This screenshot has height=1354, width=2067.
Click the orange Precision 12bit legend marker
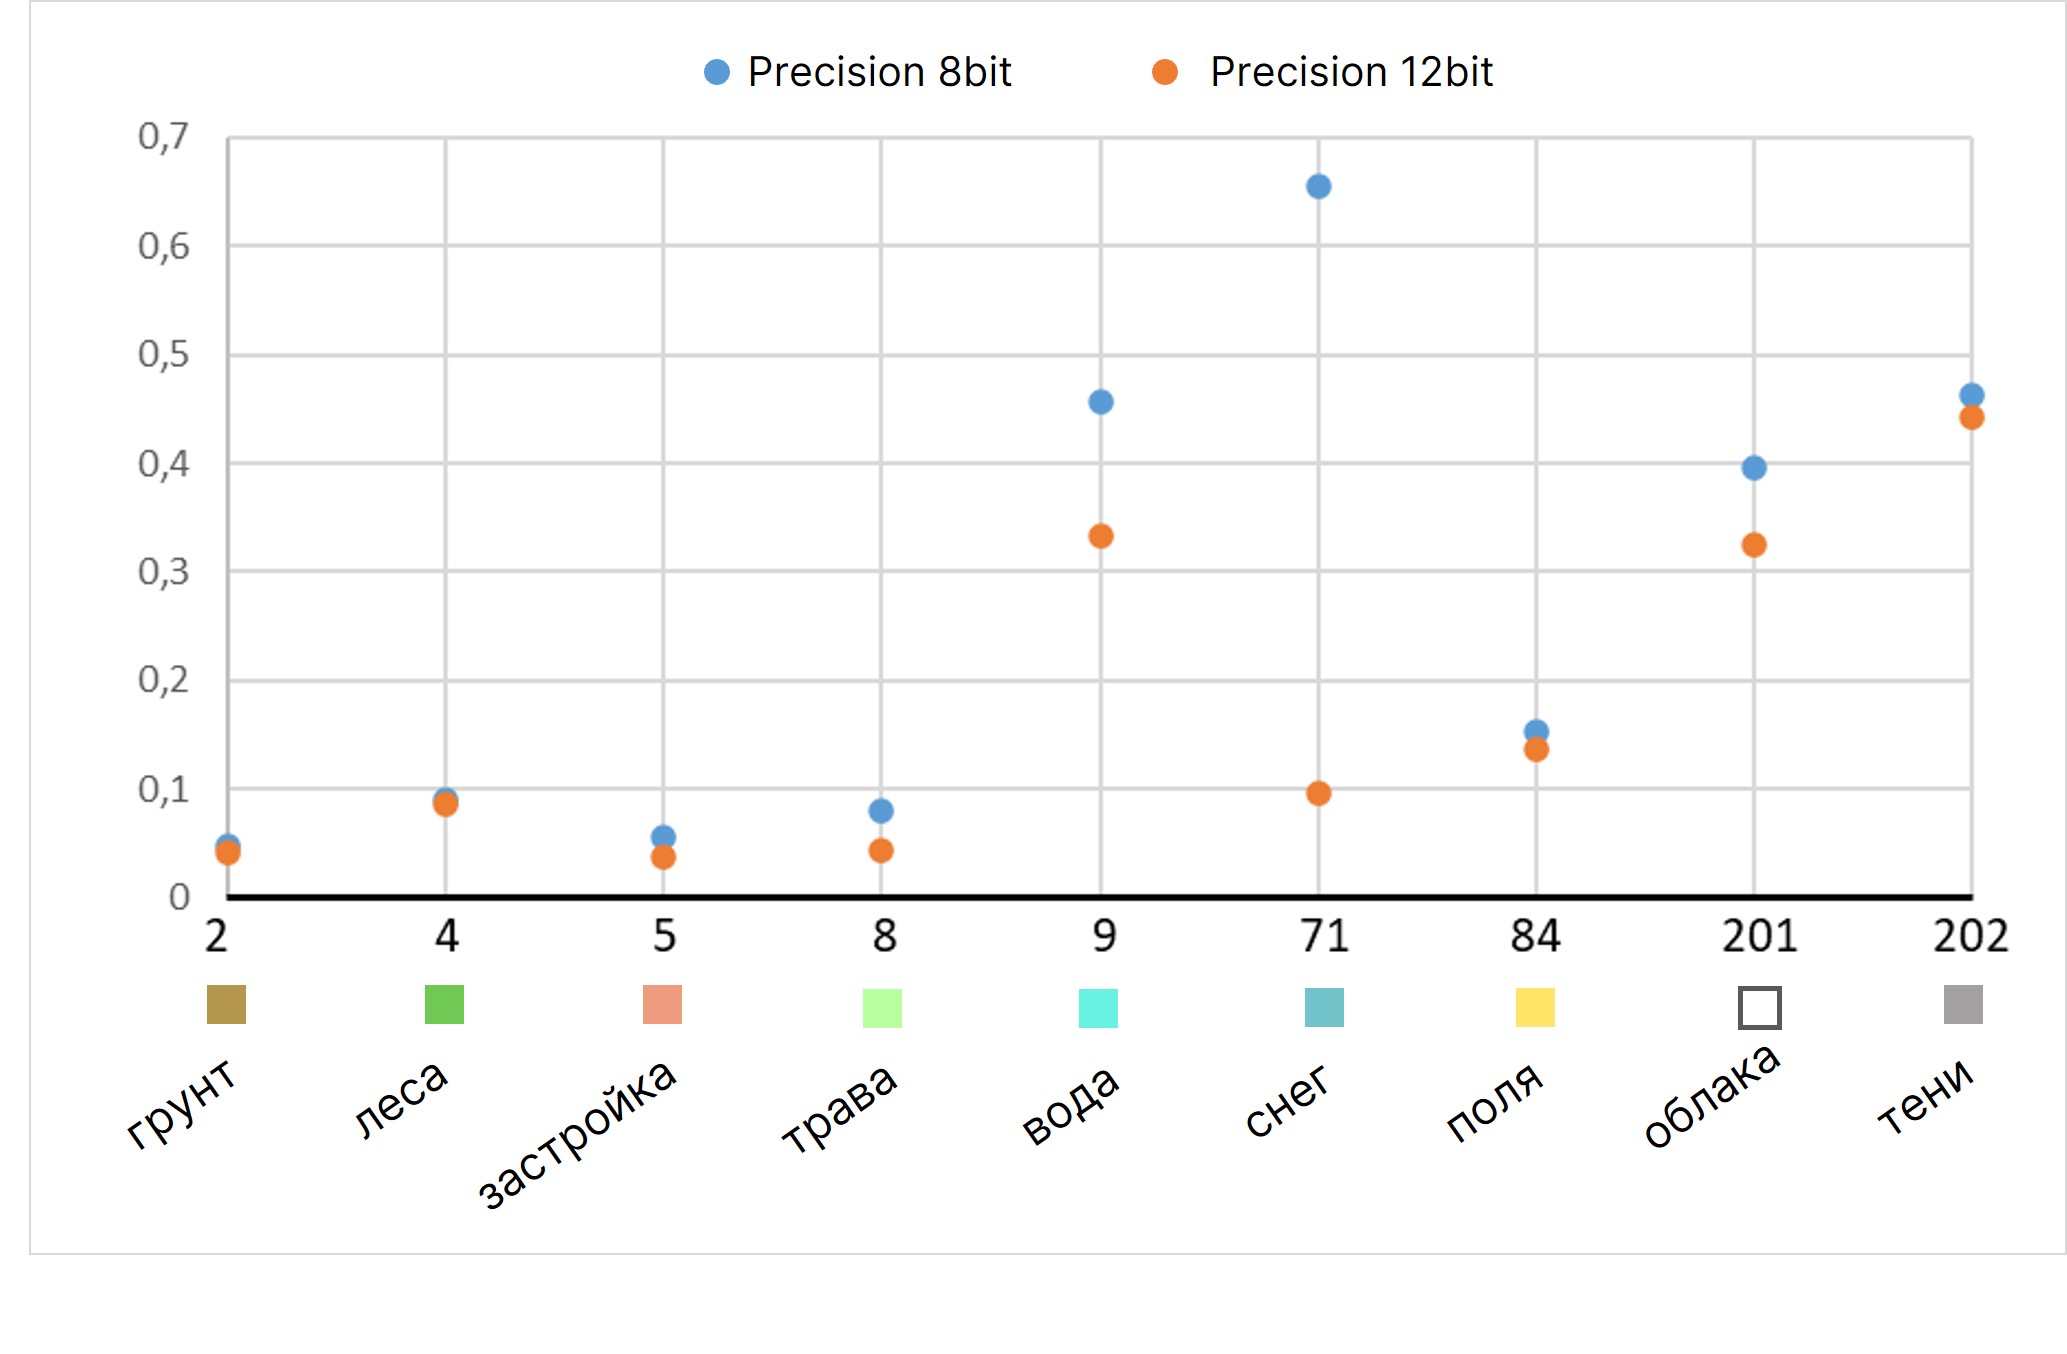(x=1165, y=72)
